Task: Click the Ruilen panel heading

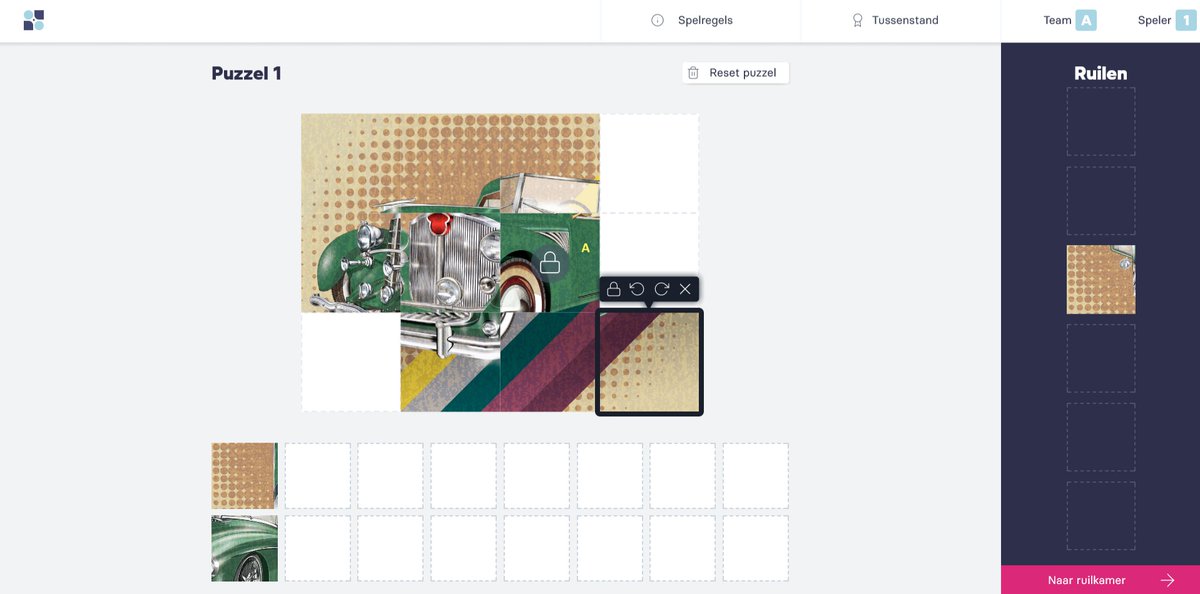Action: [x=1101, y=73]
